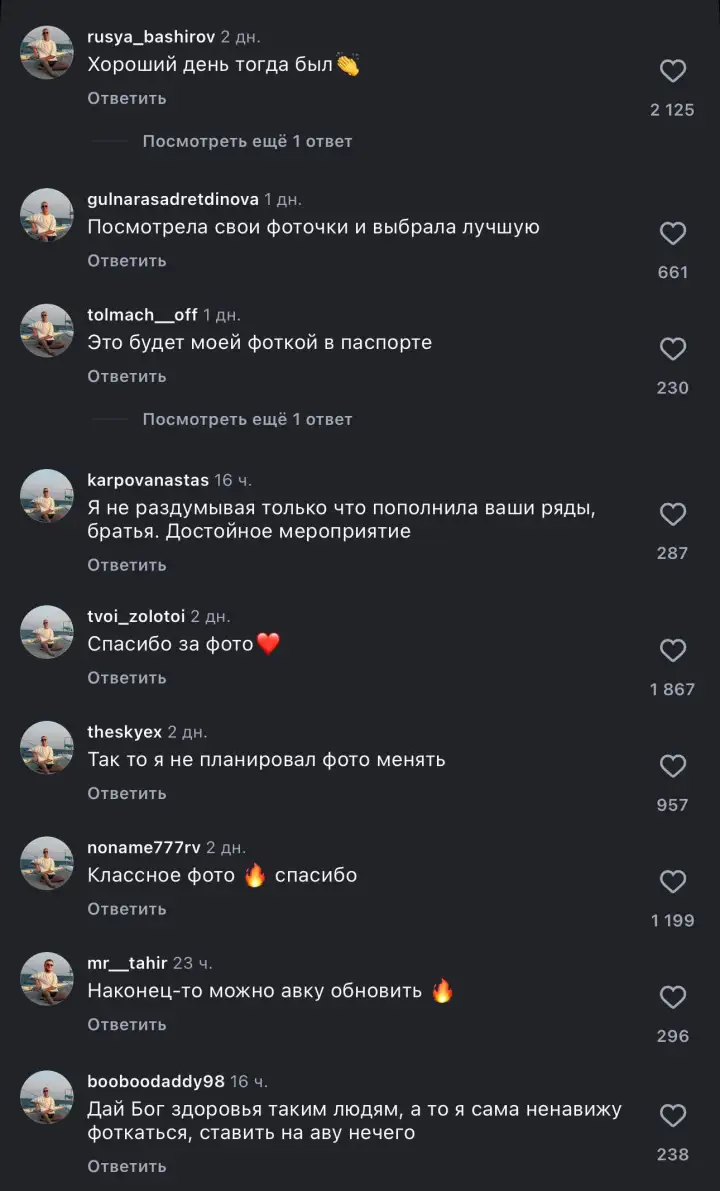The width and height of the screenshot is (720, 1191).
Task: Like rusya_bashirov's comment with the heart
Action: 672,71
